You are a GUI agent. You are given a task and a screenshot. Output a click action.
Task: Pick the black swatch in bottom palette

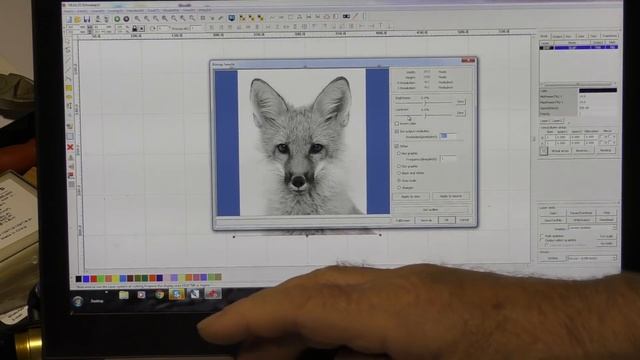[x=78, y=279]
